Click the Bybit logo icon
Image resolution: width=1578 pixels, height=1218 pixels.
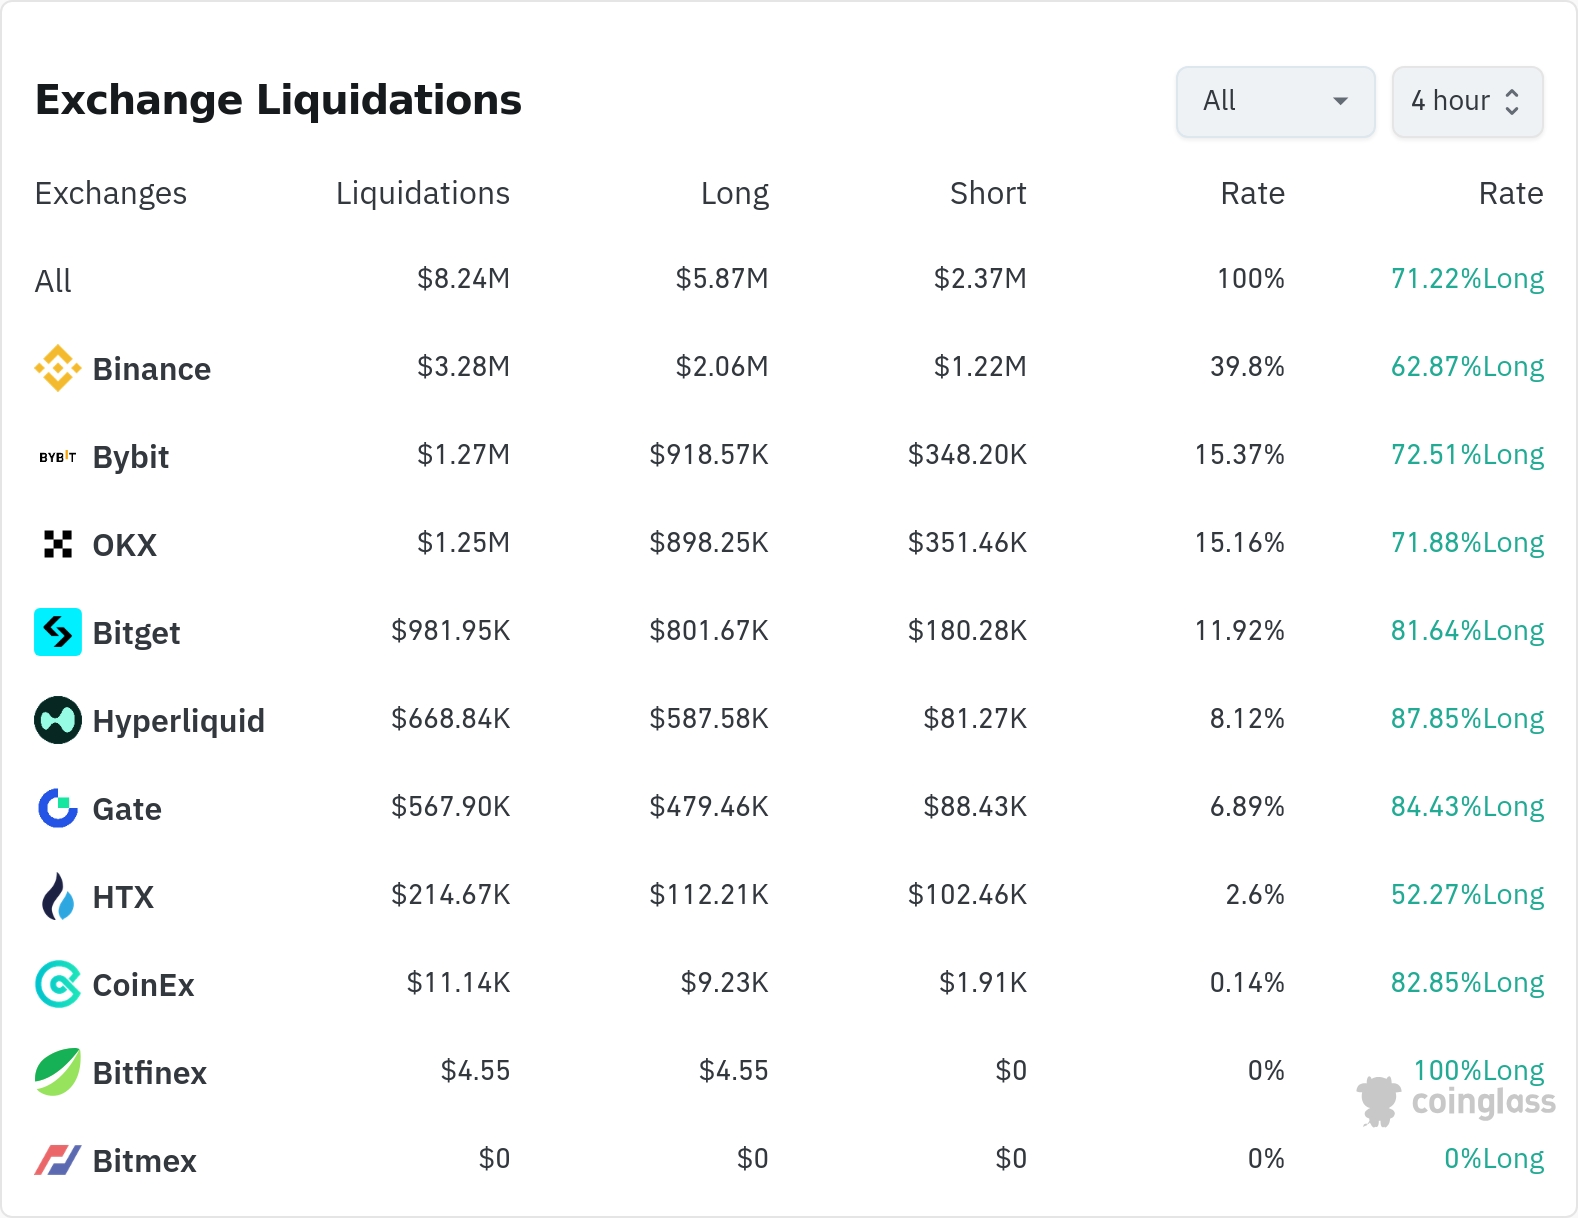click(x=58, y=457)
